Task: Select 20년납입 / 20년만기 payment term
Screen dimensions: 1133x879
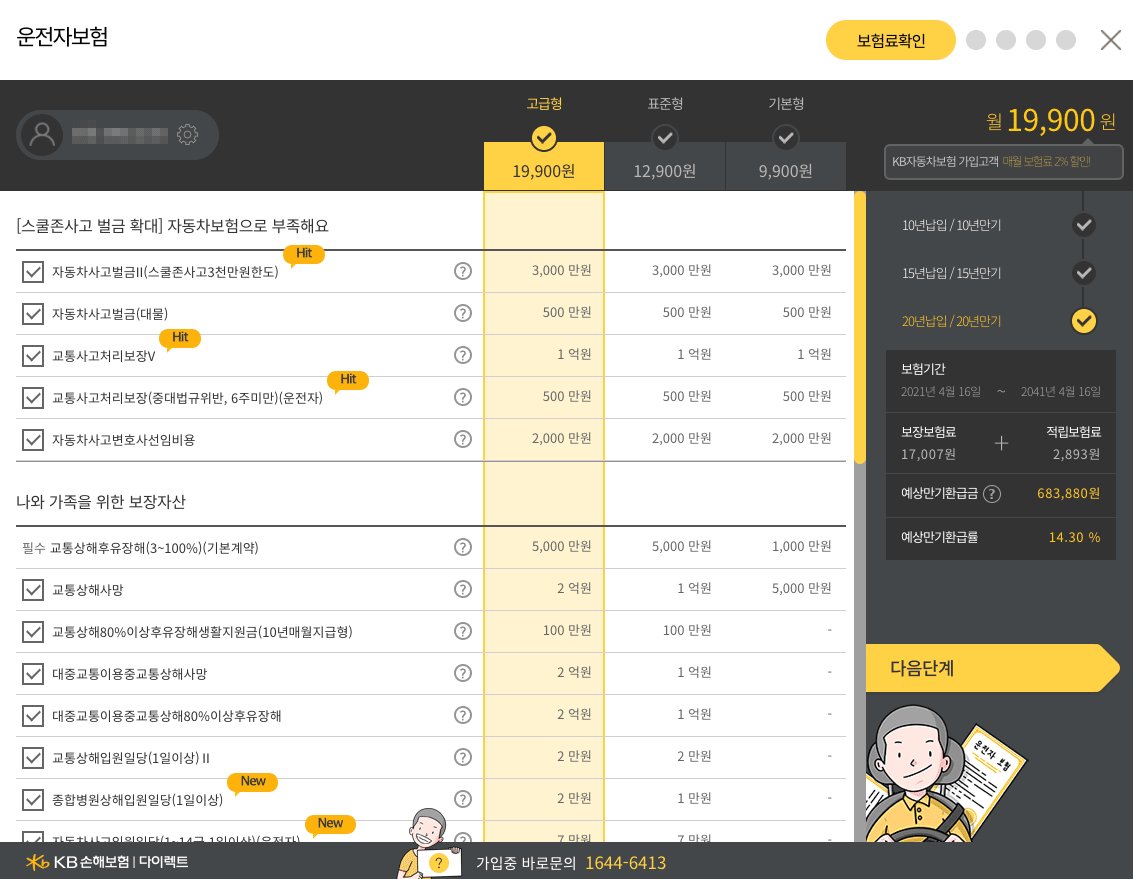Action: click(1083, 321)
